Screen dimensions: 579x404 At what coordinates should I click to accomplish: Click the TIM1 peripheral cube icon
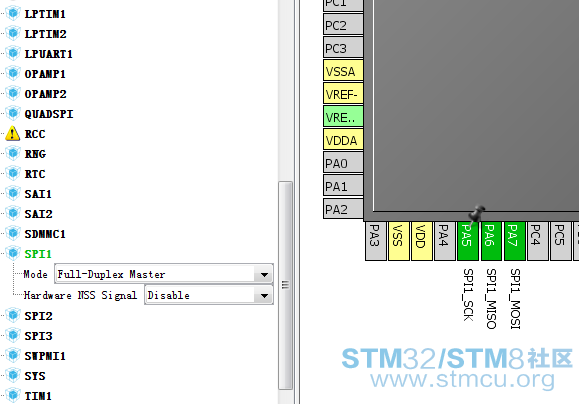point(13,395)
